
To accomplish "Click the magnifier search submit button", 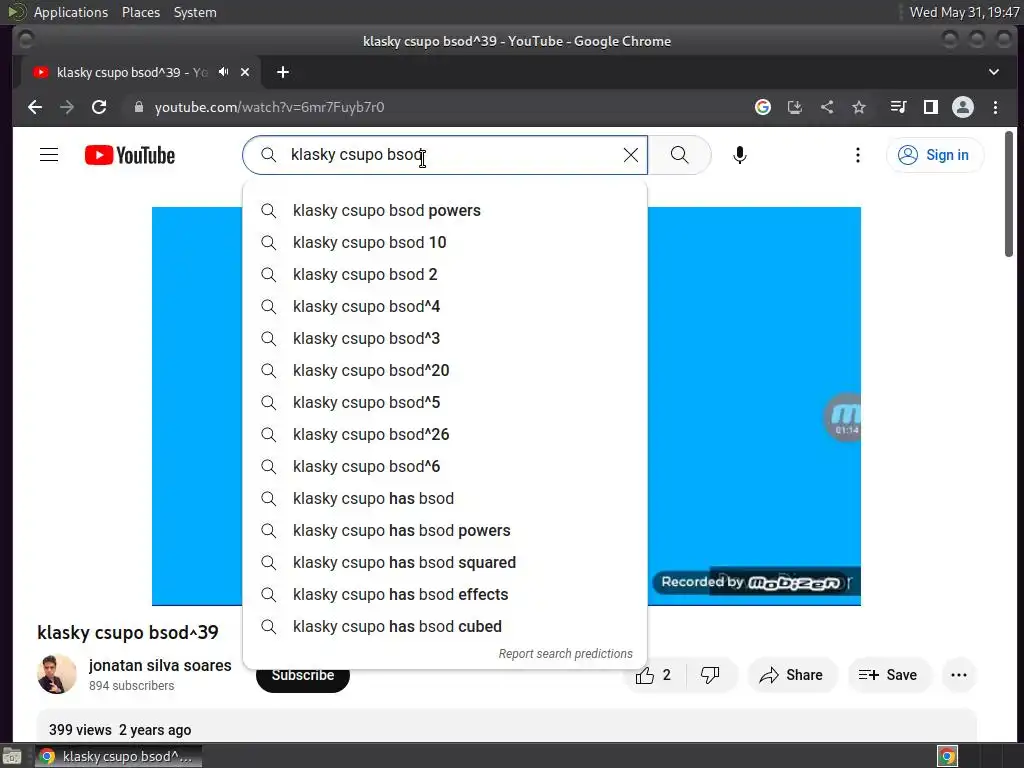I will 680,155.
